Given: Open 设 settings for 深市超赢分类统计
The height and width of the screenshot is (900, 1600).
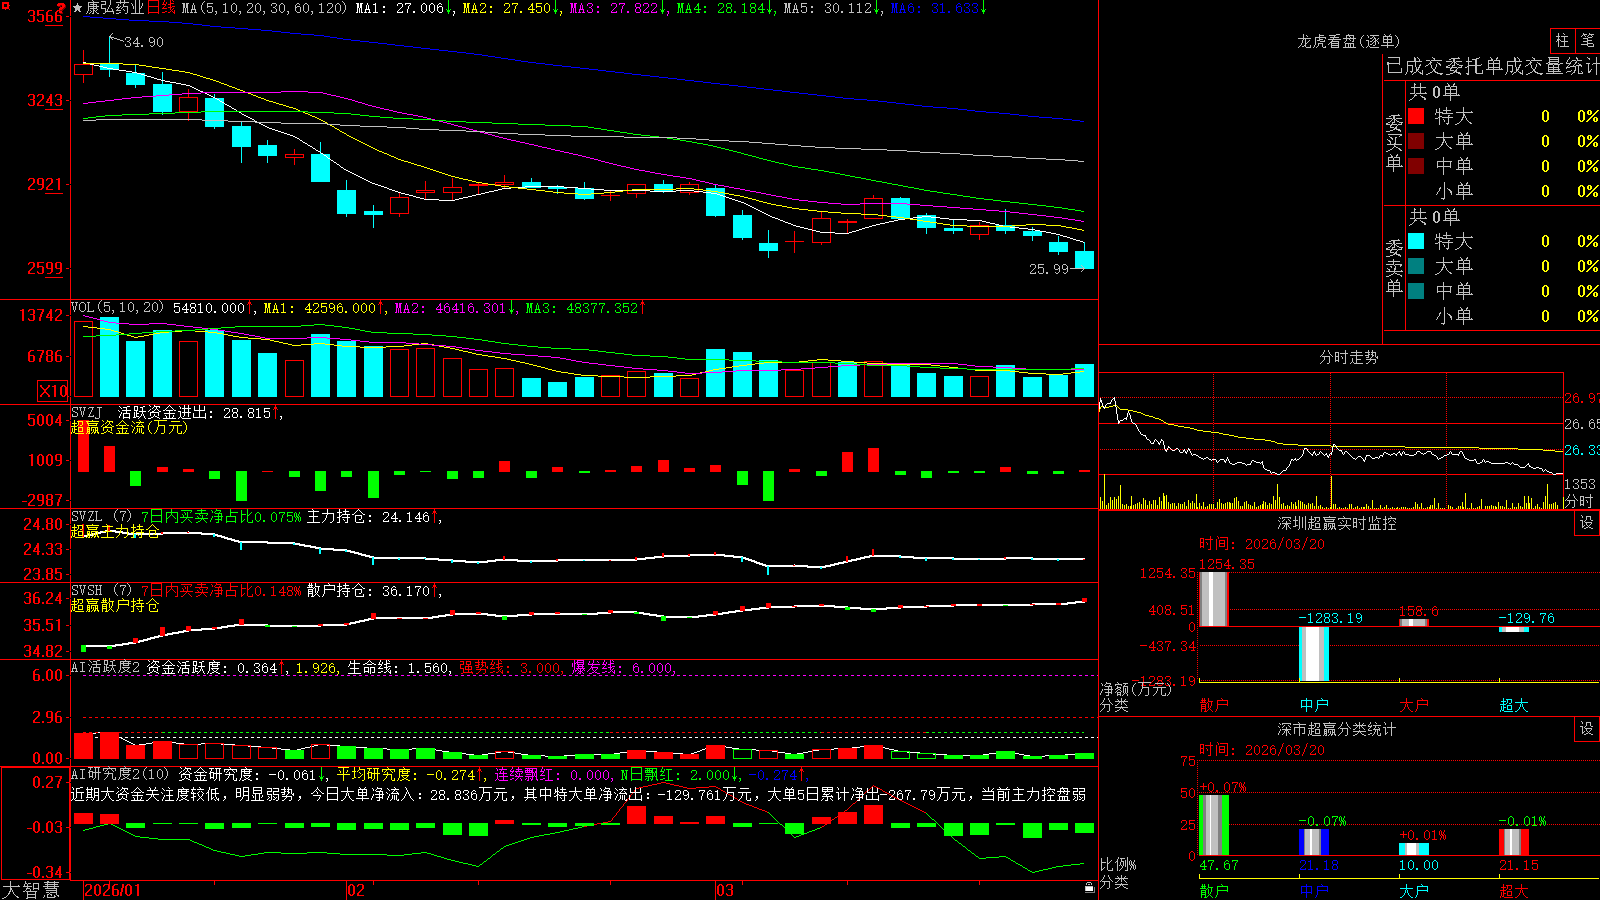Looking at the screenshot, I should (x=1587, y=729).
